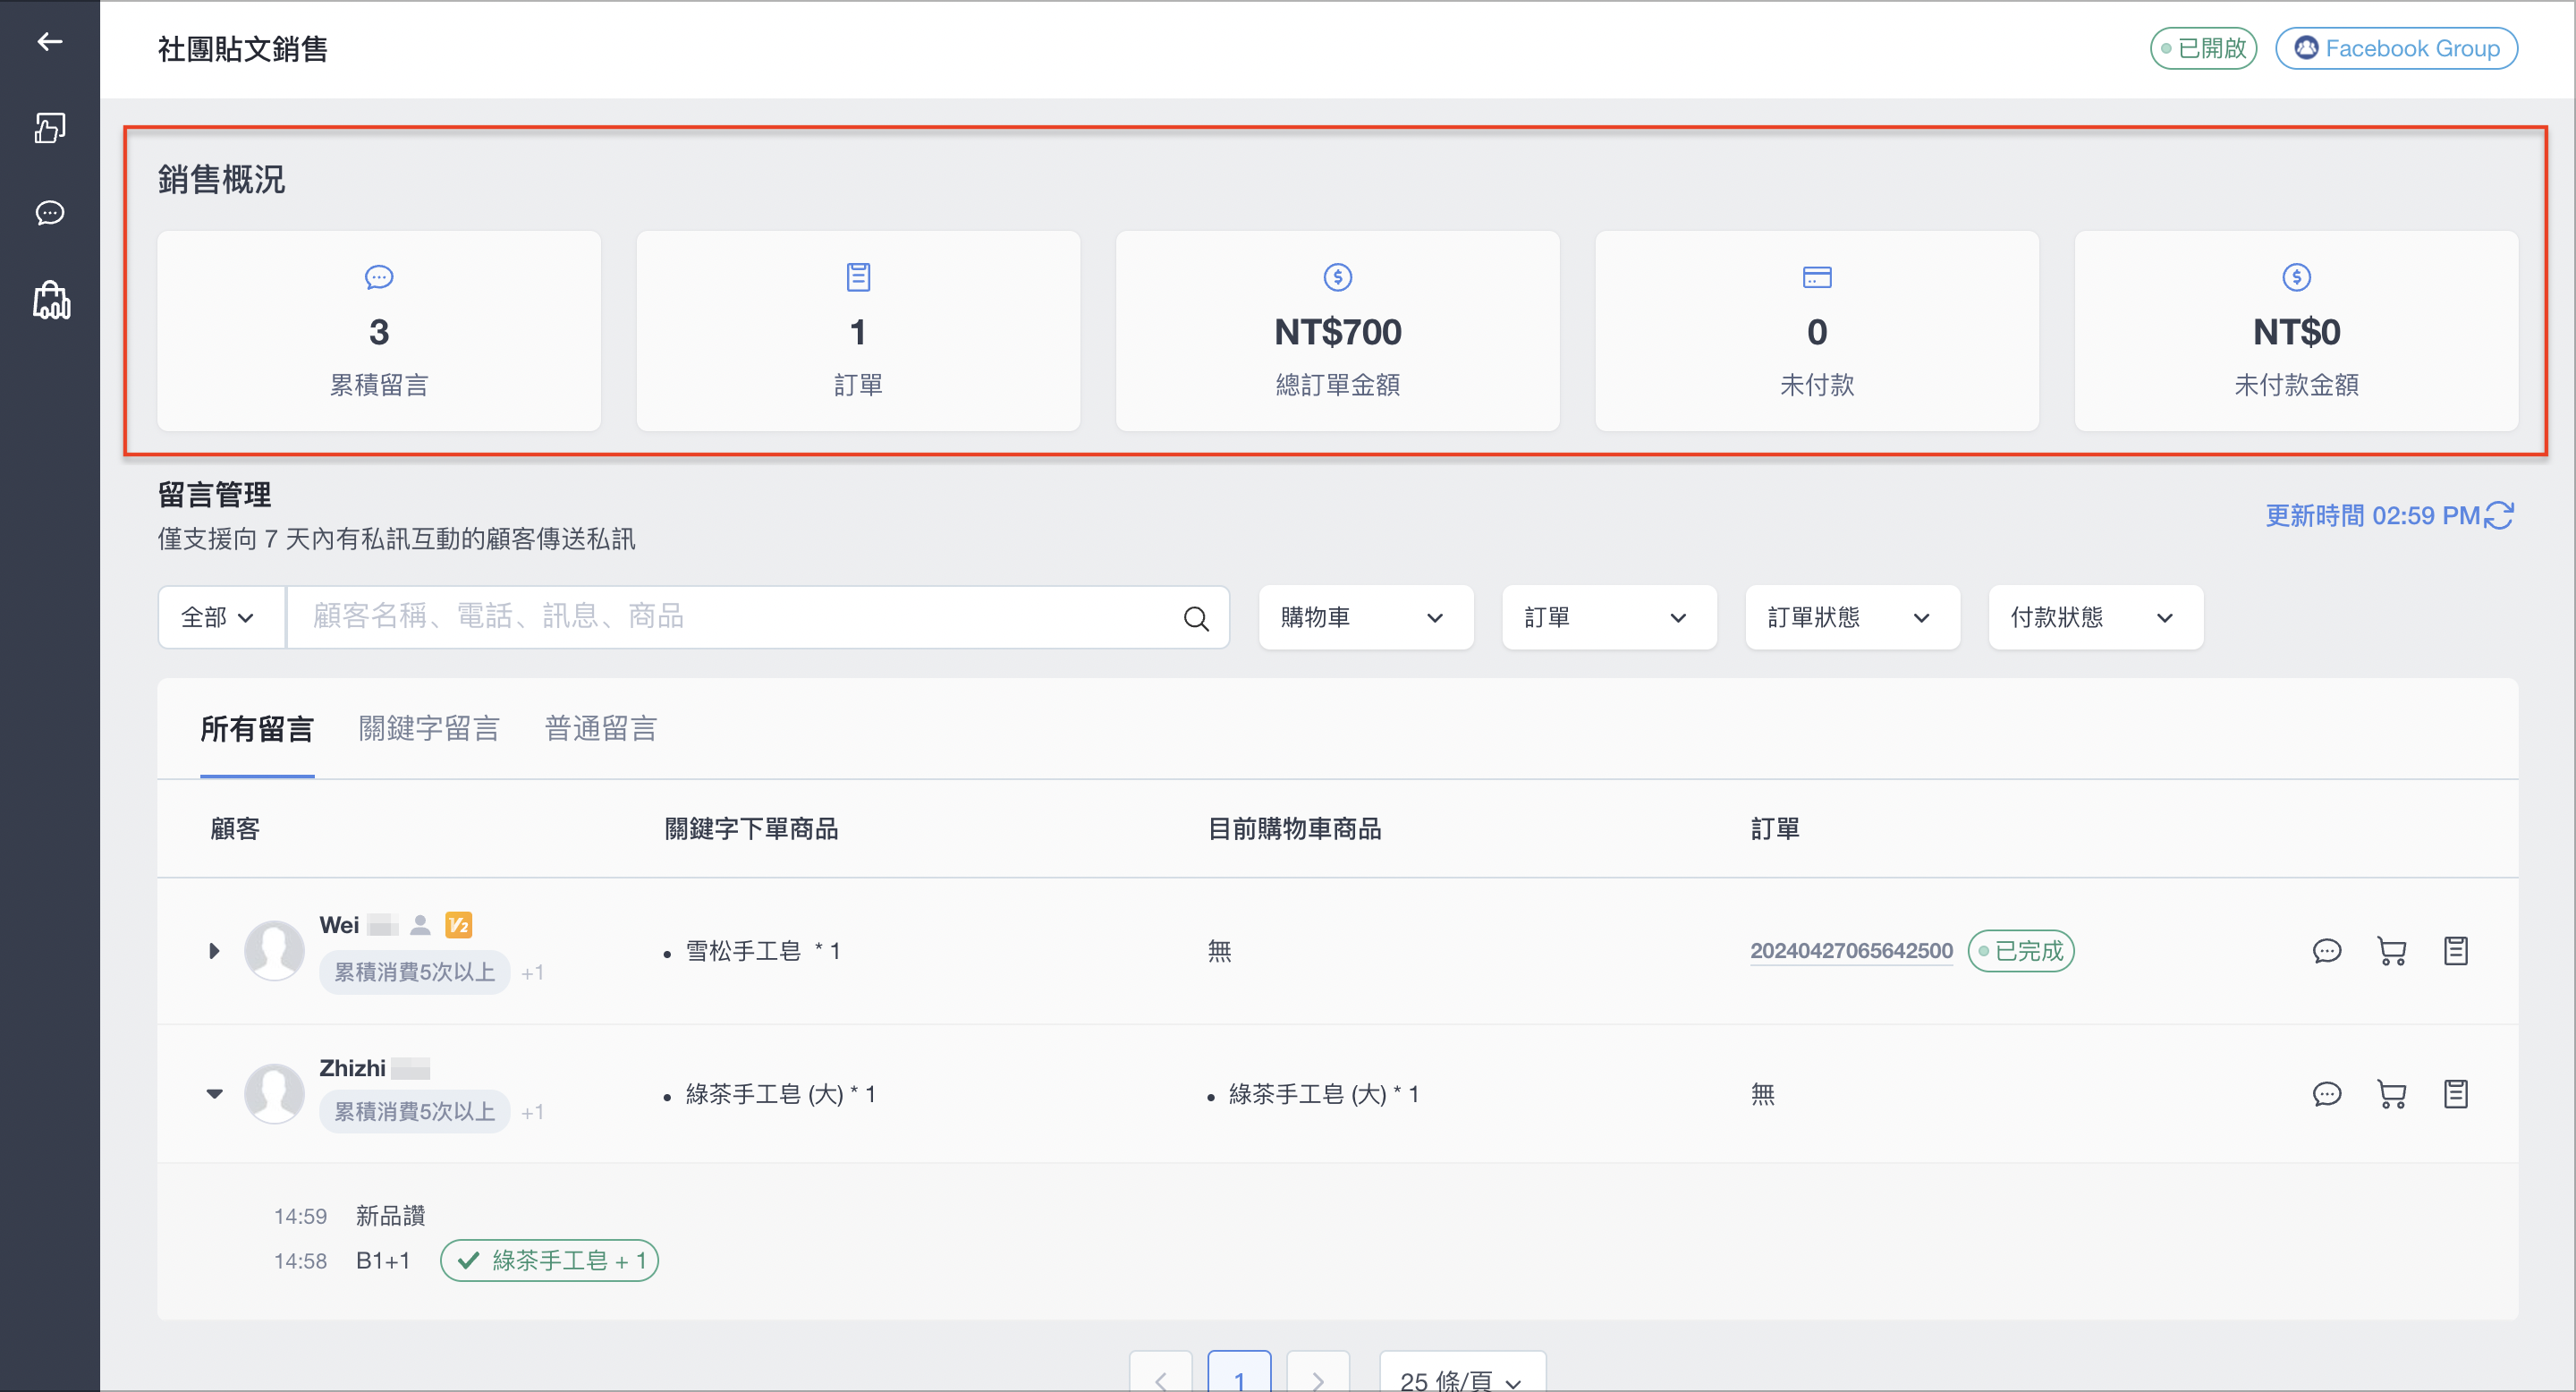Click Zhizhi's avatar picture
2576x1392 pixels.
[274, 1093]
